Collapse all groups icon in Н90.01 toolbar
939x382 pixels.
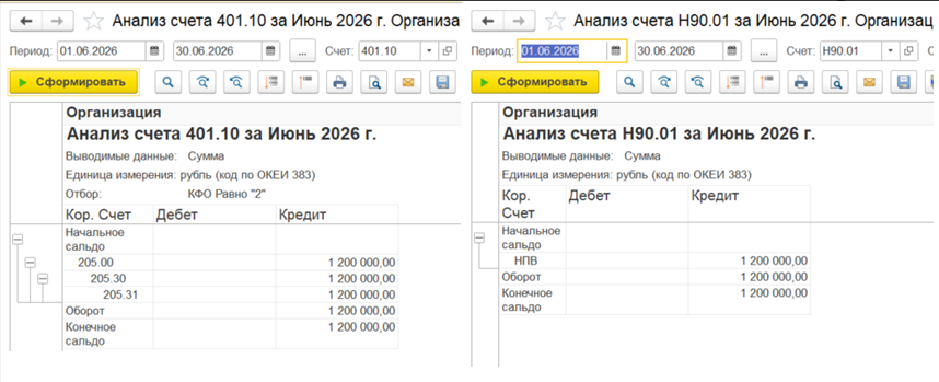[766, 83]
